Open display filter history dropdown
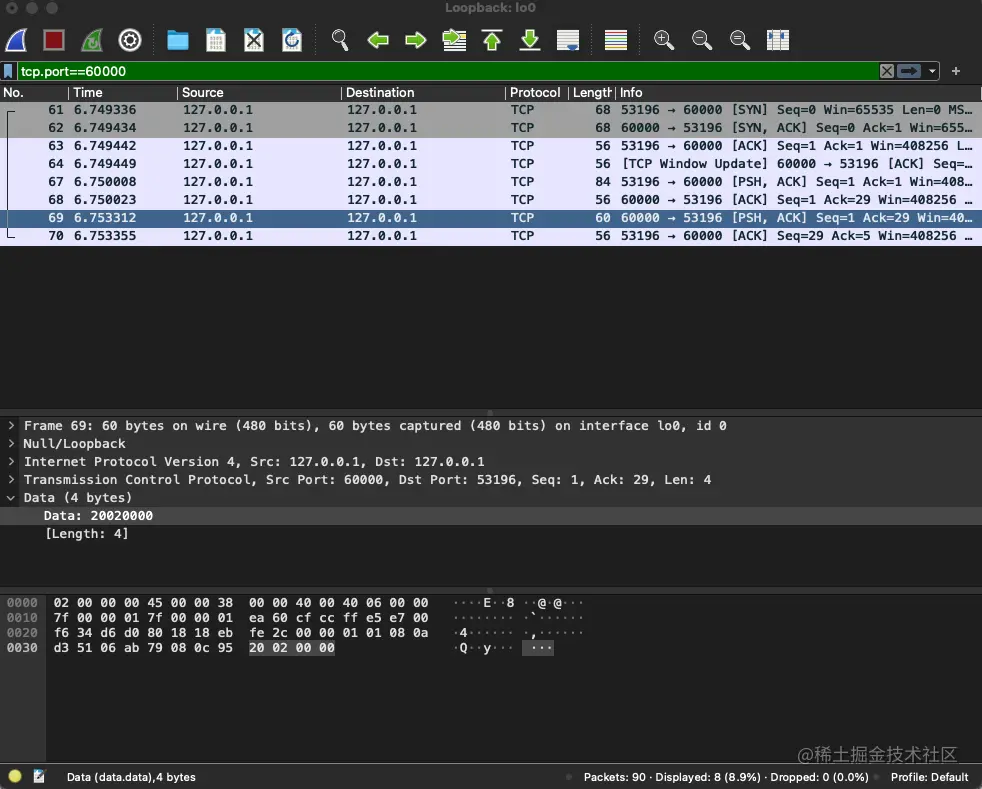 coord(932,71)
